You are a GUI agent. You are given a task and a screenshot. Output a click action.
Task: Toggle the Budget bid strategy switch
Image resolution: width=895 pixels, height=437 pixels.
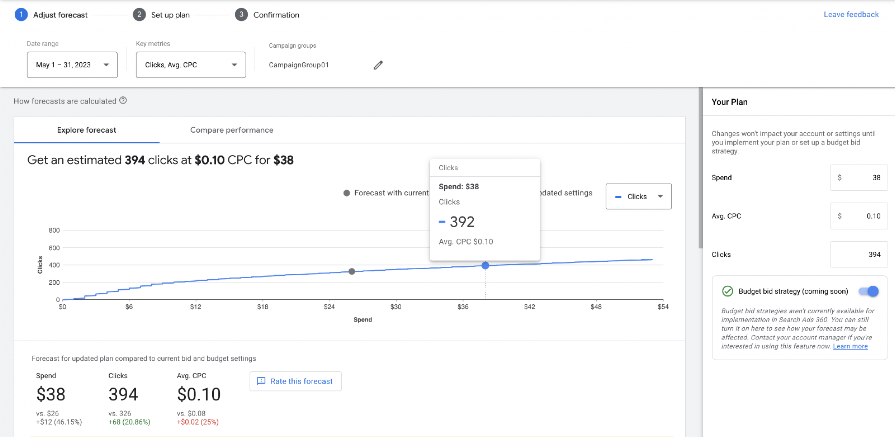click(868, 291)
